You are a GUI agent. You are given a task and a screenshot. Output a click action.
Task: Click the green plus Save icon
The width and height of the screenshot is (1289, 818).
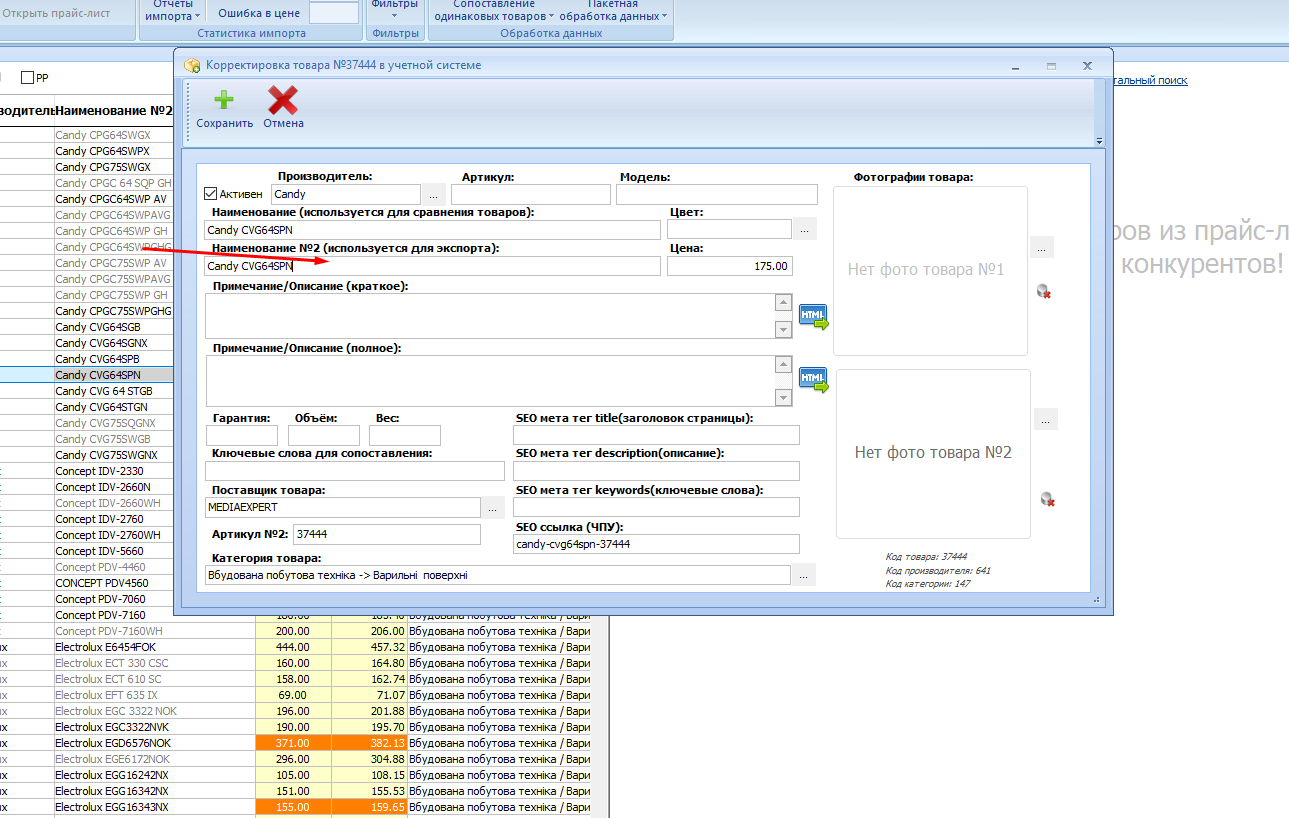tap(224, 100)
